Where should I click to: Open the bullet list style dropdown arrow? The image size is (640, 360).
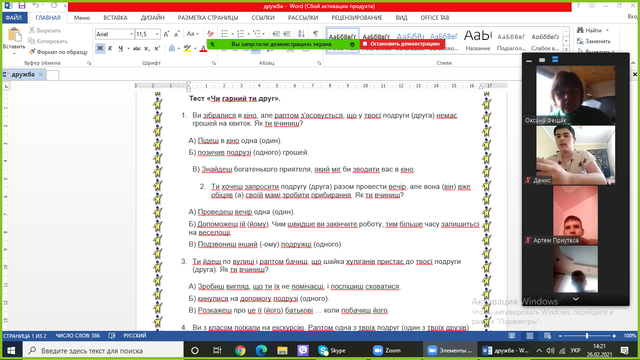tap(232, 34)
